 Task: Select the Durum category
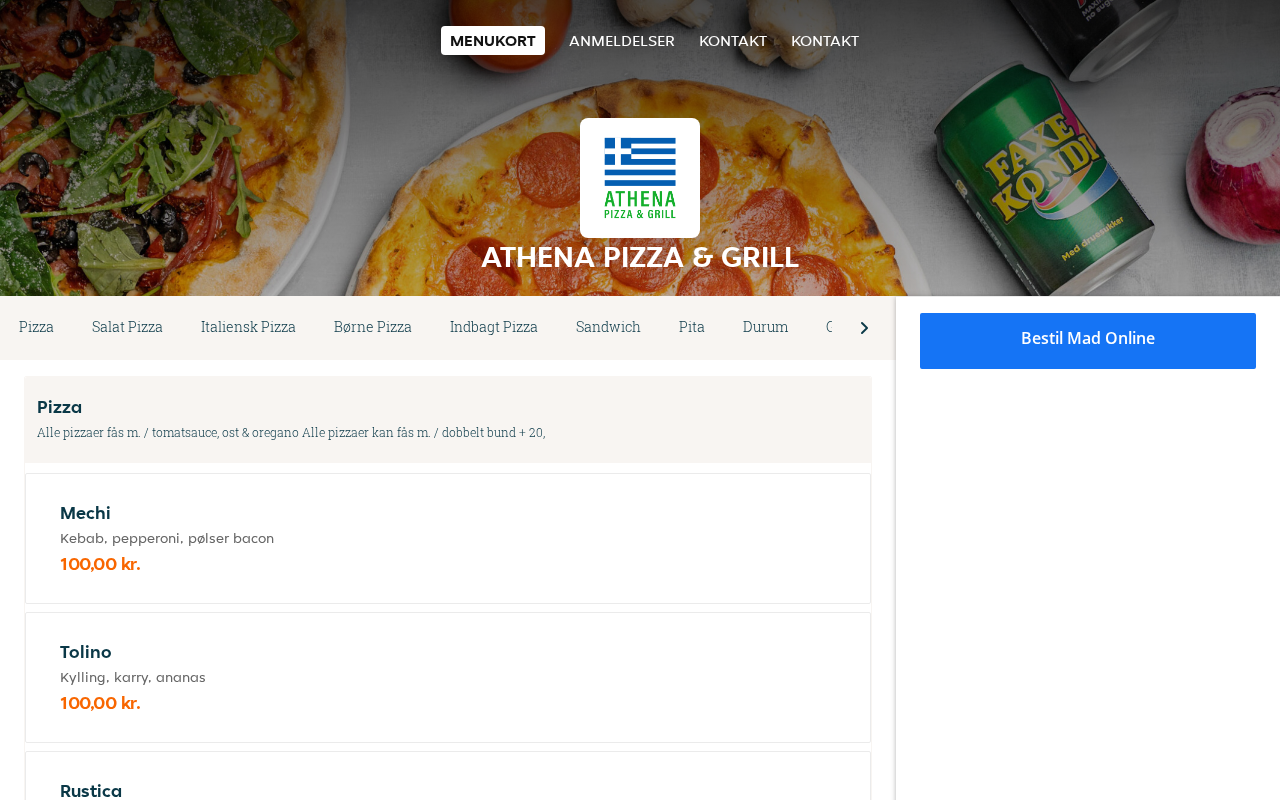765,327
